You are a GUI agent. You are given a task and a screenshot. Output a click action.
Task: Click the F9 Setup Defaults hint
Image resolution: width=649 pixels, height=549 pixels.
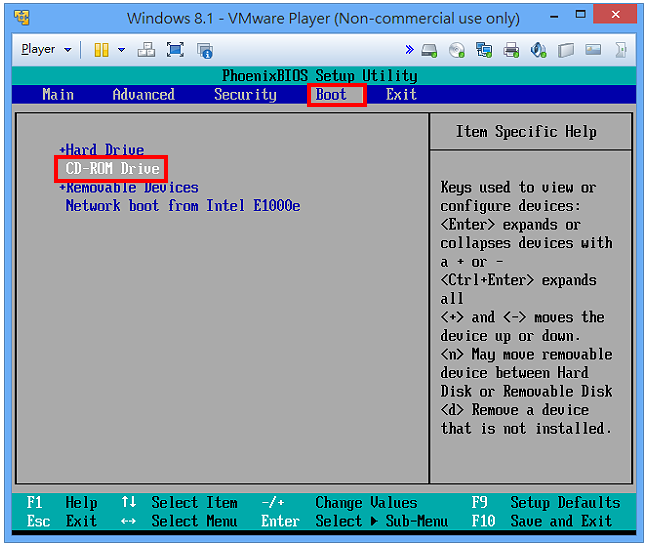546,503
